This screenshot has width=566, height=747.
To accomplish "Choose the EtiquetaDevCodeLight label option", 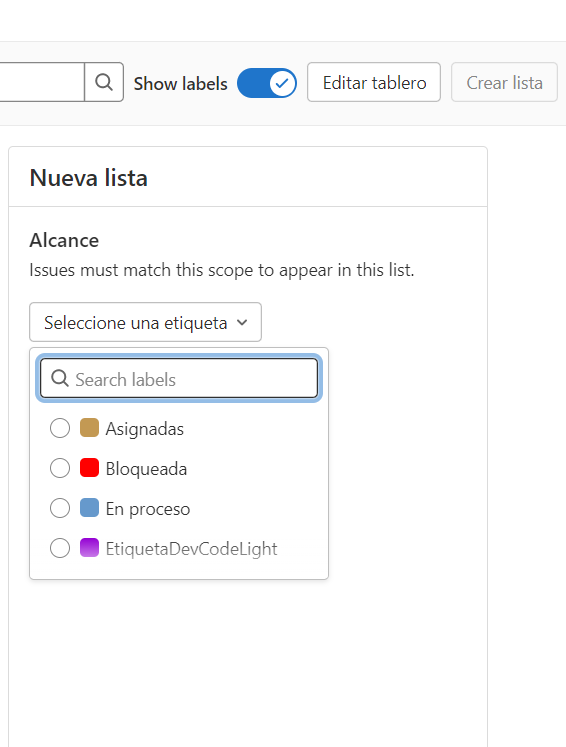I will pyautogui.click(x=179, y=548).
